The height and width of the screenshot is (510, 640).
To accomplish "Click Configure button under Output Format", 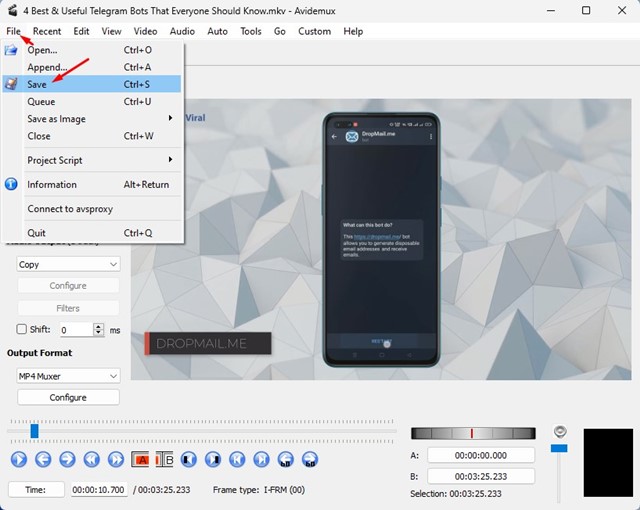I will (68, 397).
